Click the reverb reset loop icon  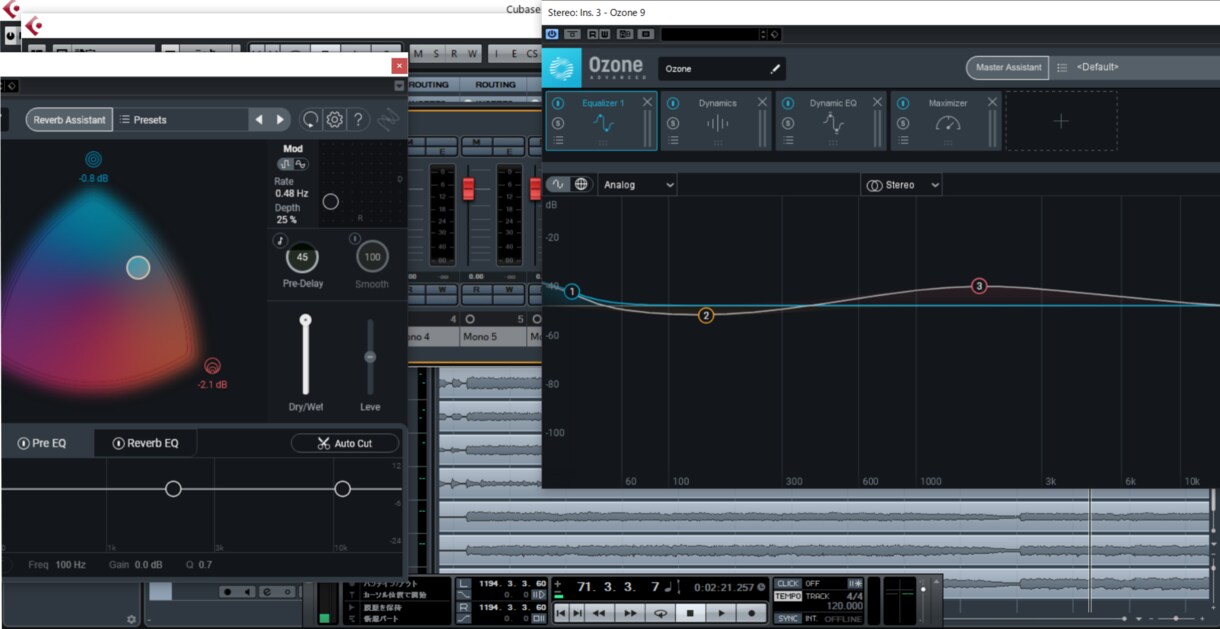pyautogui.click(x=311, y=119)
